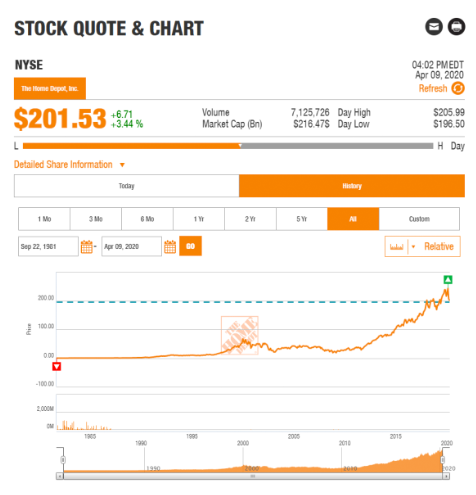Open the end date calendar icon
Screen dimensions: 476x495
(170, 247)
